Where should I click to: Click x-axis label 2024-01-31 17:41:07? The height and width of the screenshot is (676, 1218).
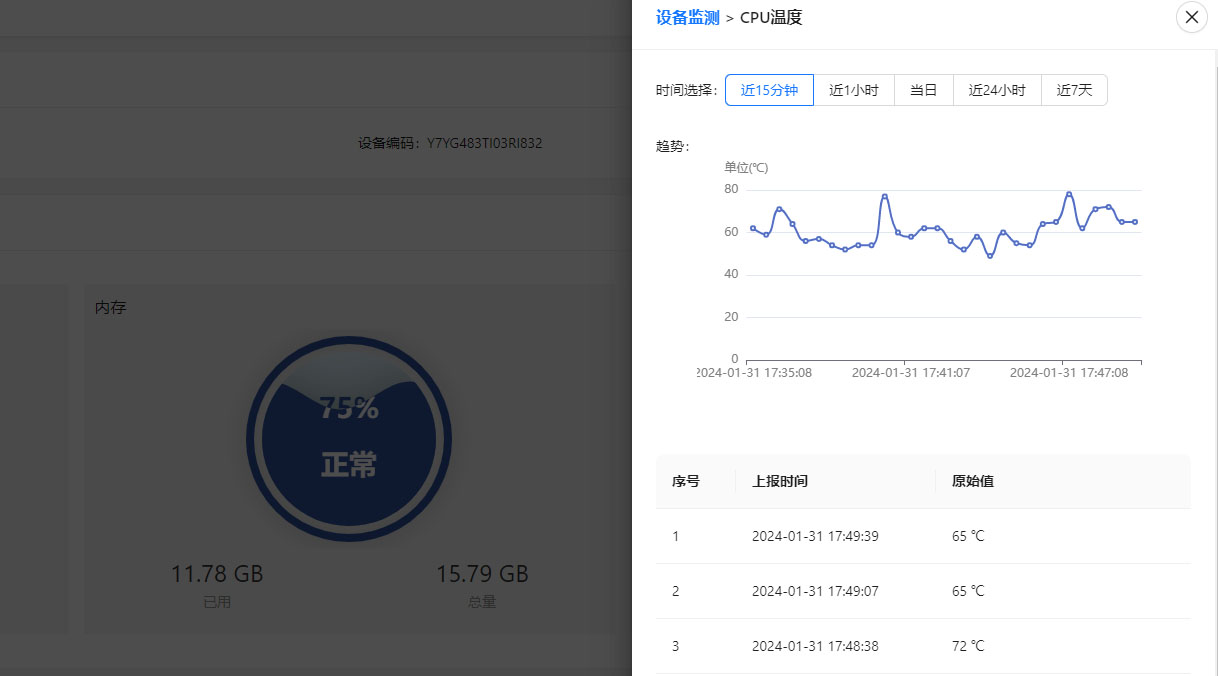[x=909, y=373]
